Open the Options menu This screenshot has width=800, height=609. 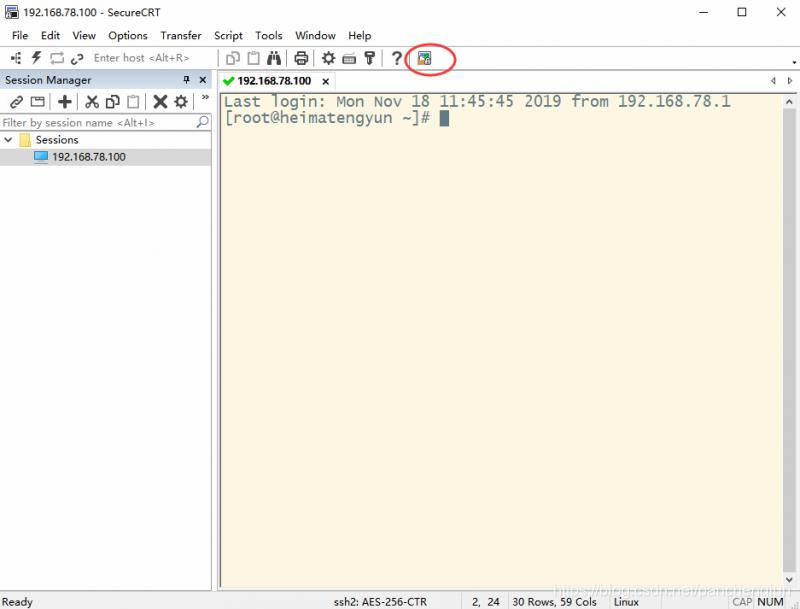coord(128,36)
